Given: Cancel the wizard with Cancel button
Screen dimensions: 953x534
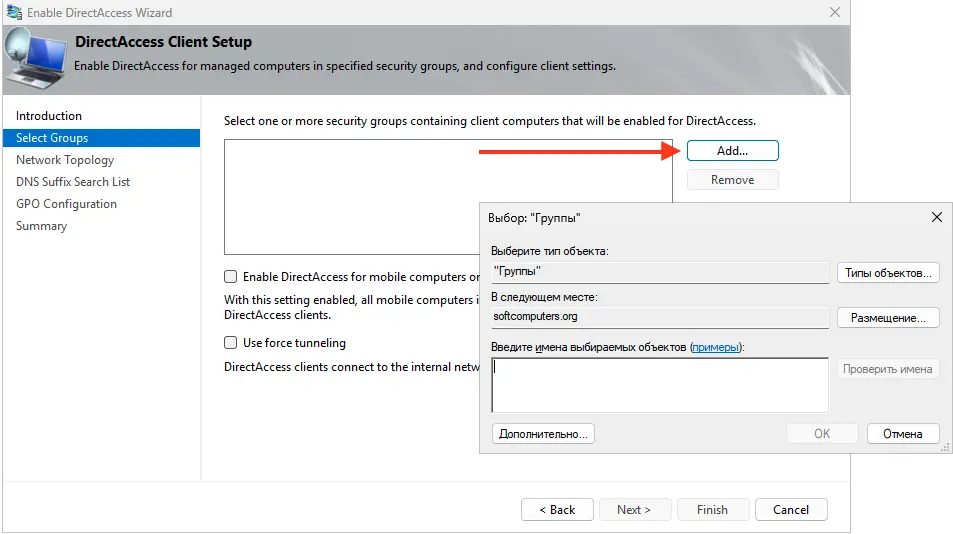Looking at the screenshot, I should coord(790,509).
